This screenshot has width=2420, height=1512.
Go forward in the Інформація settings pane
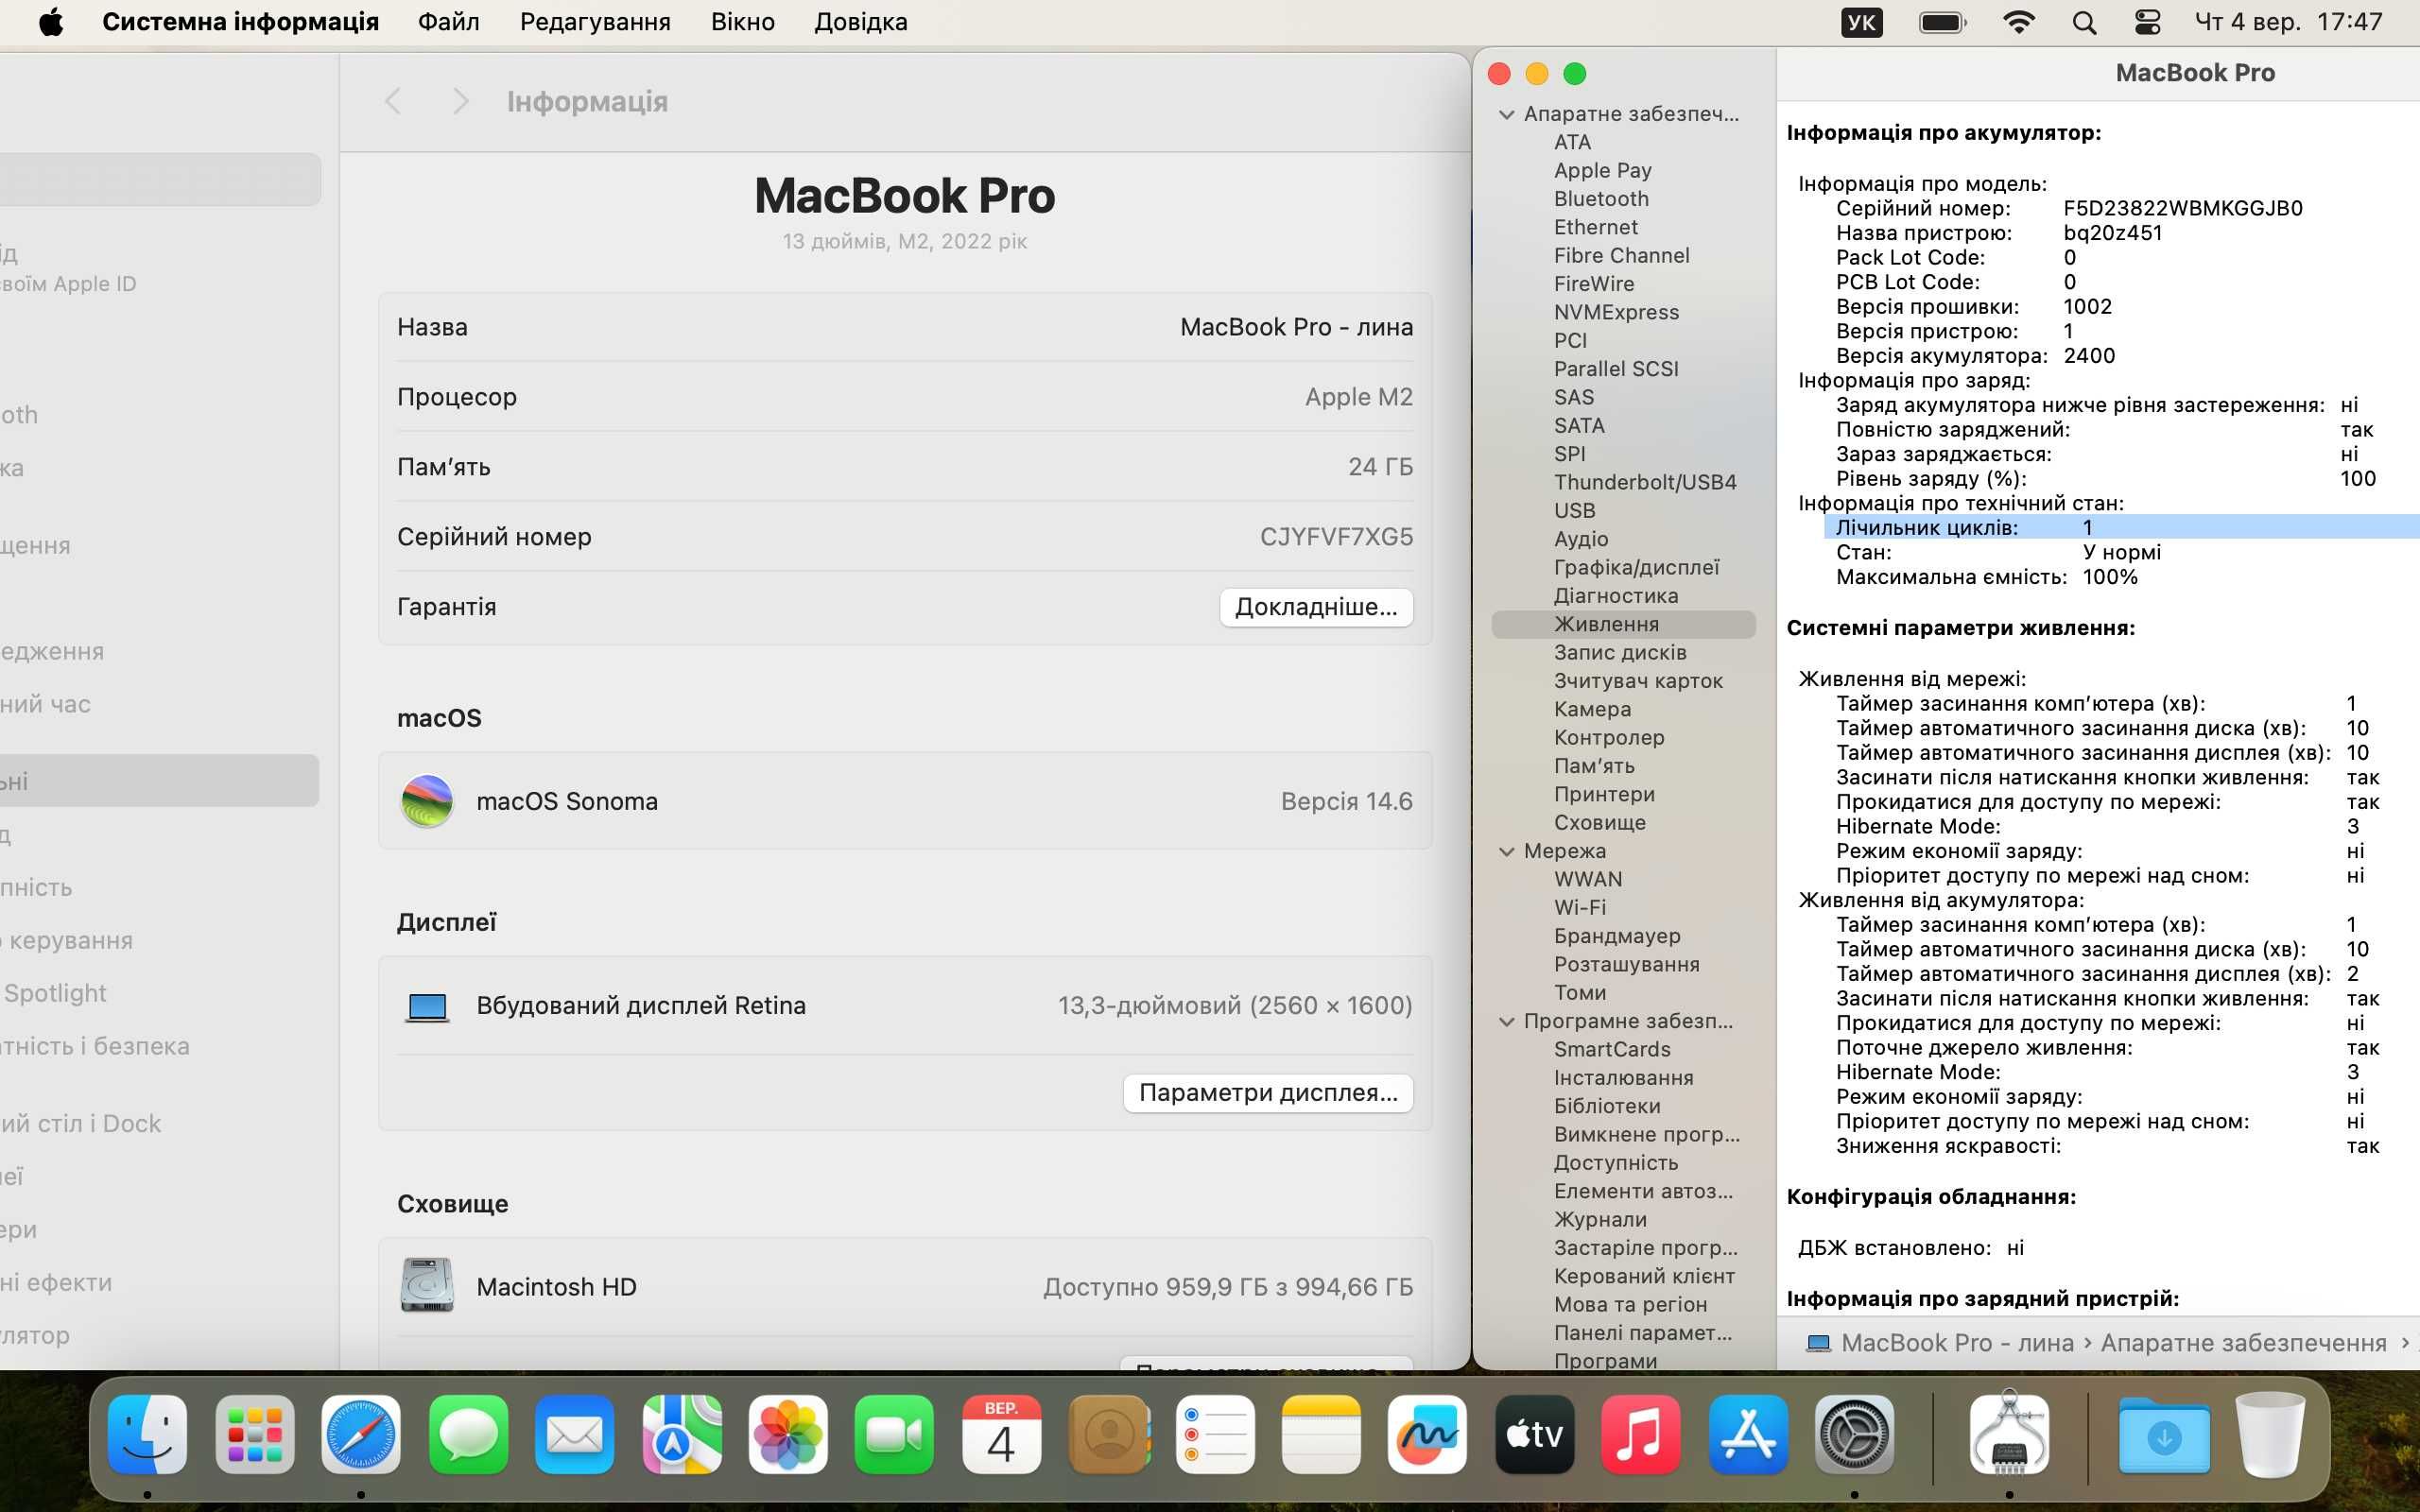pyautogui.click(x=460, y=101)
